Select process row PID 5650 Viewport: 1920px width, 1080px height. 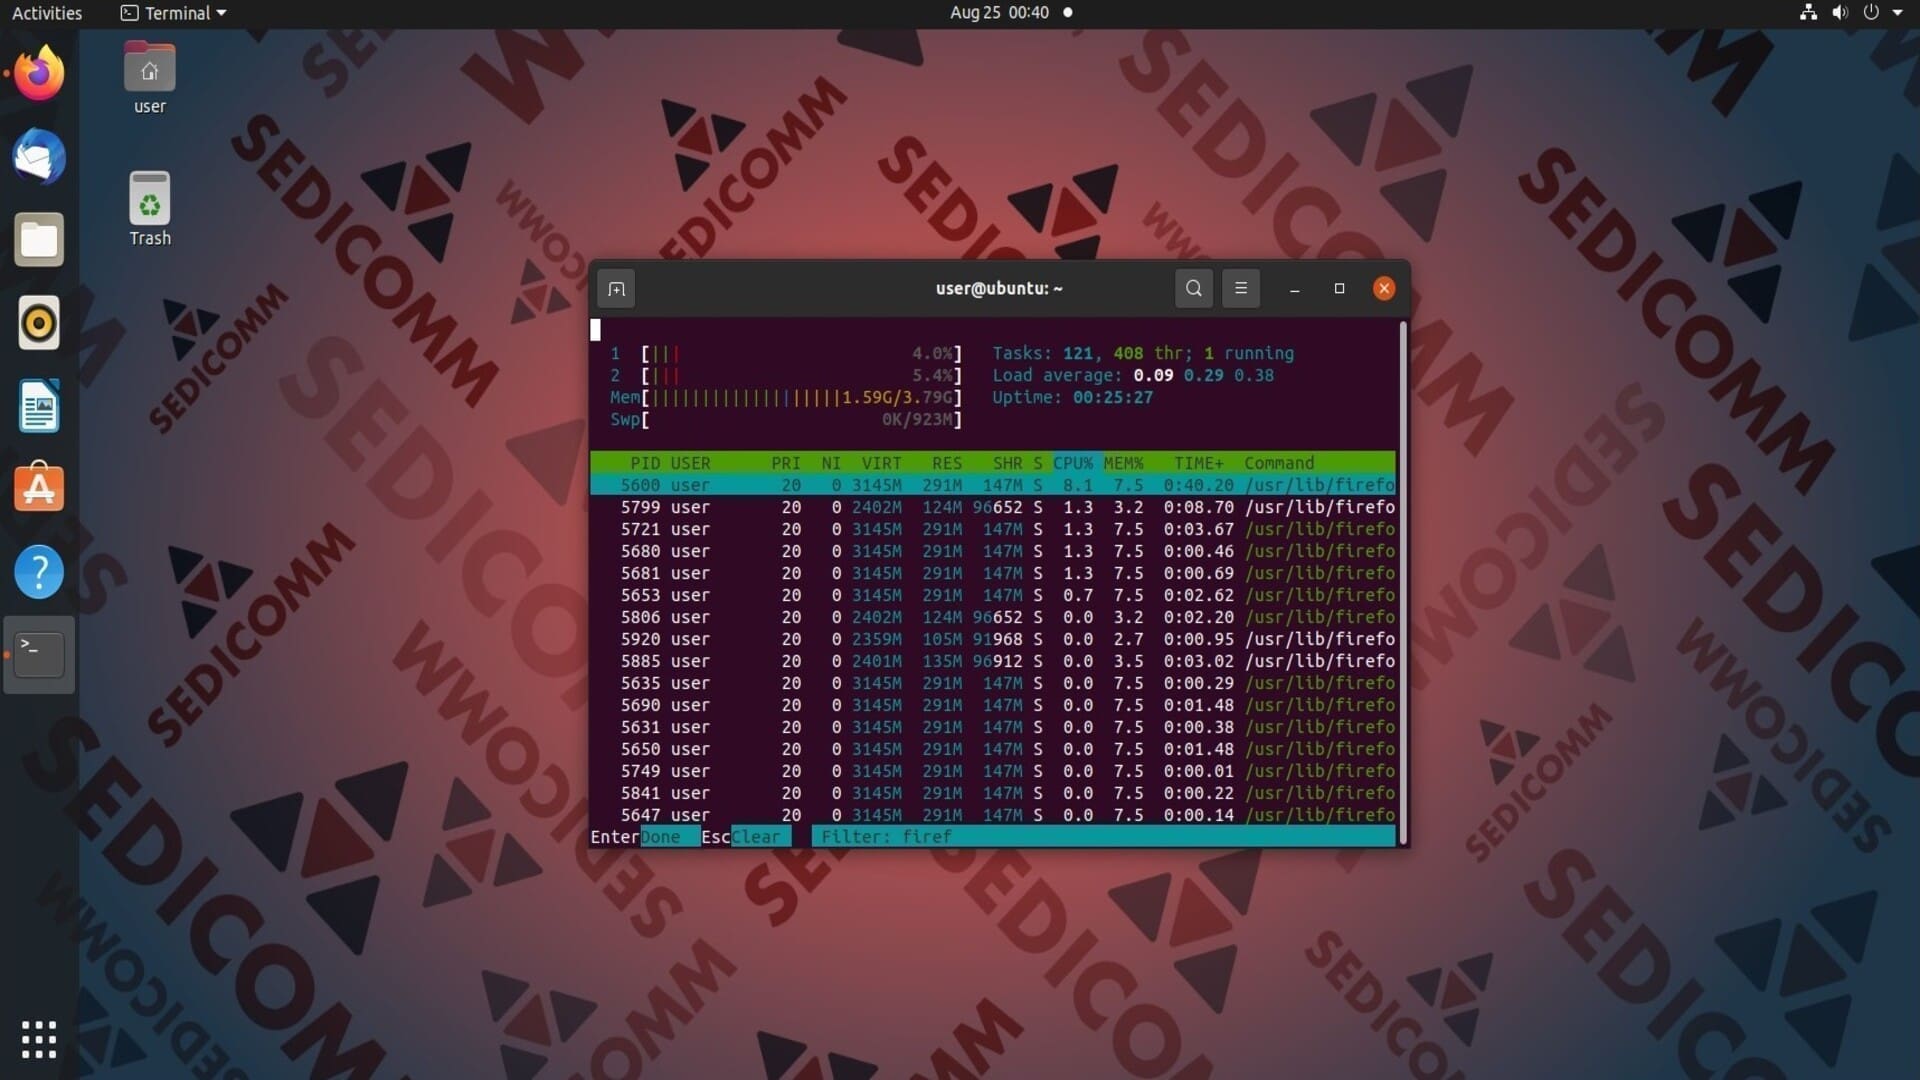[x=993, y=749]
